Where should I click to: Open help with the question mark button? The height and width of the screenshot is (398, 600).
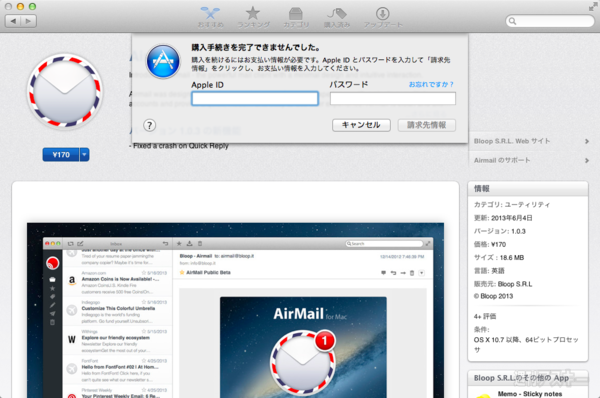pyautogui.click(x=150, y=125)
